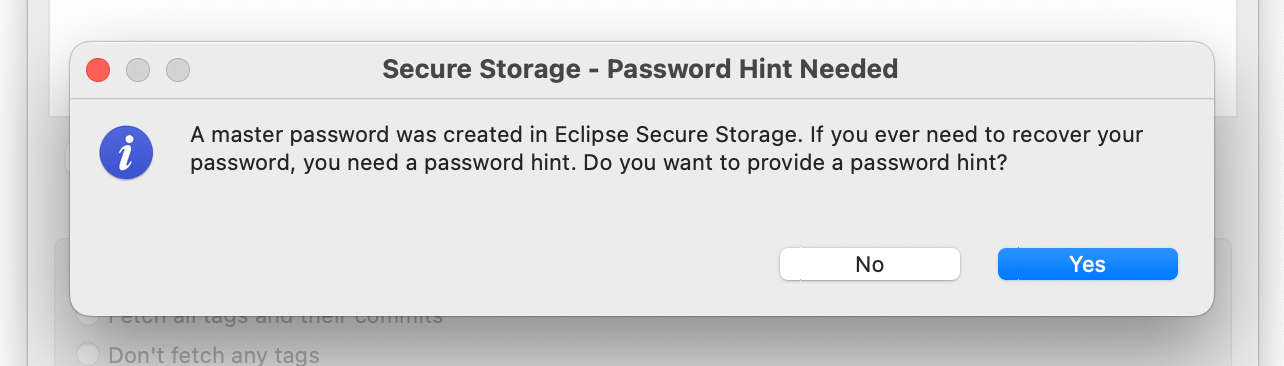Click the empty title bar area right of the title

tap(1050, 69)
